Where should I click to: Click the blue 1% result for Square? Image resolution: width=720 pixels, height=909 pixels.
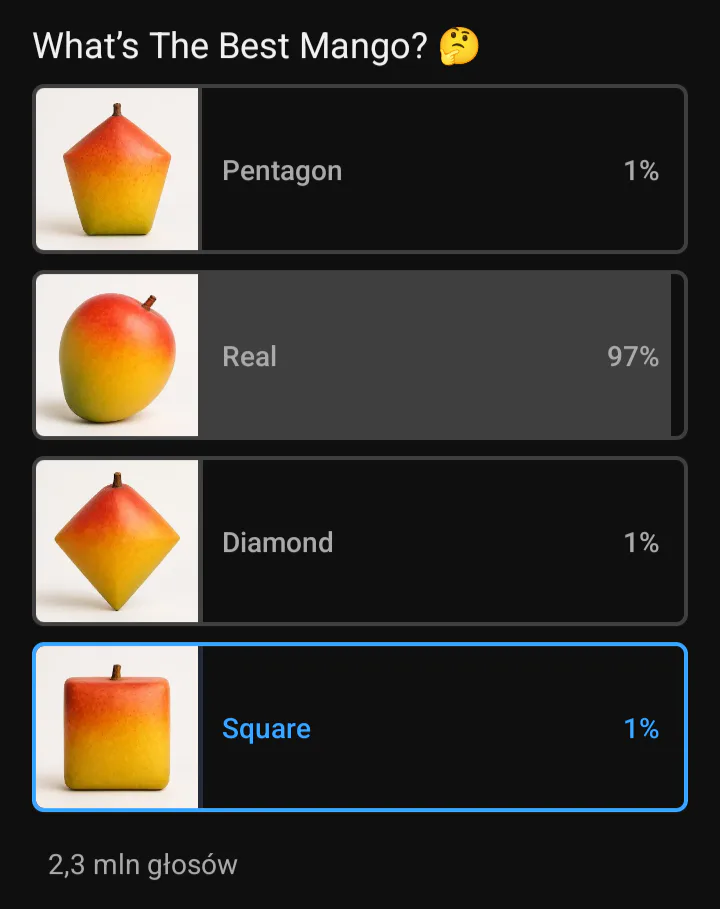(641, 729)
